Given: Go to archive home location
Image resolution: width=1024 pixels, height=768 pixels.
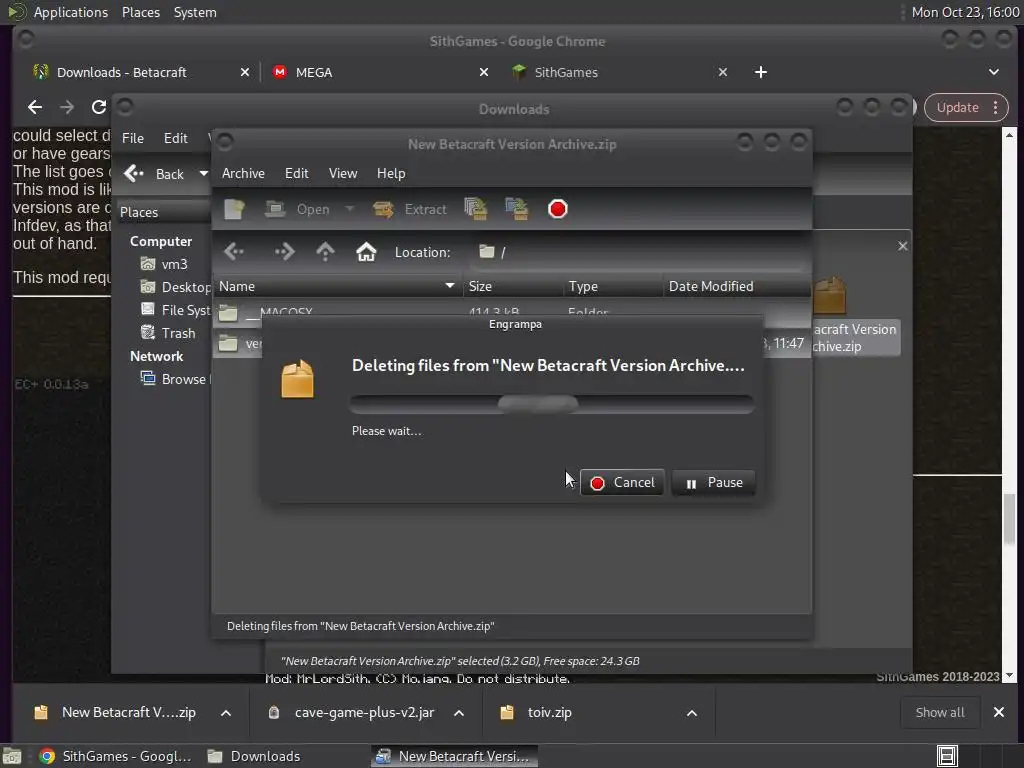Looking at the screenshot, I should click(x=366, y=251).
